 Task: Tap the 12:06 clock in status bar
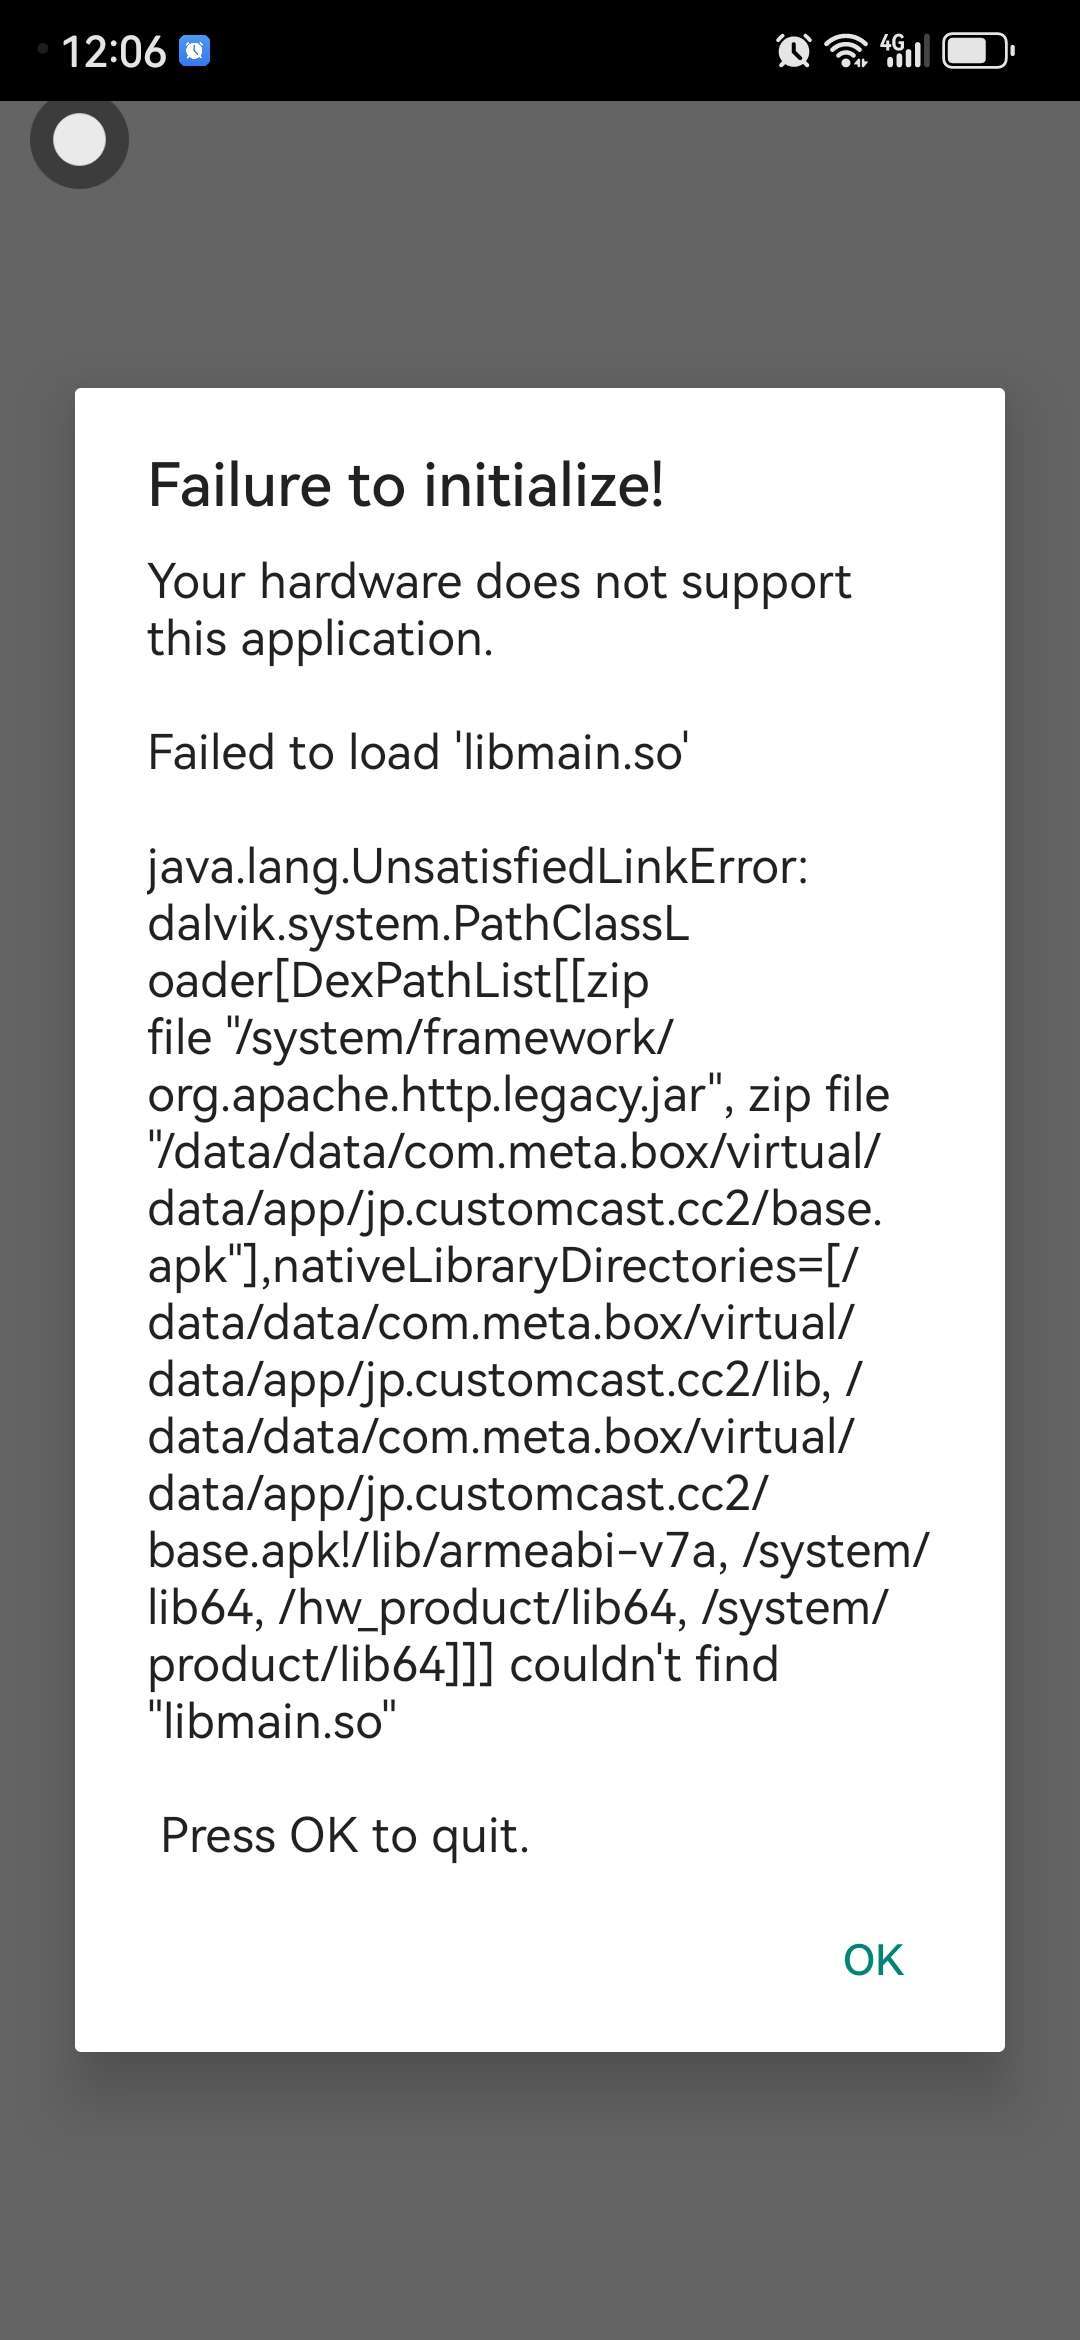[113, 51]
